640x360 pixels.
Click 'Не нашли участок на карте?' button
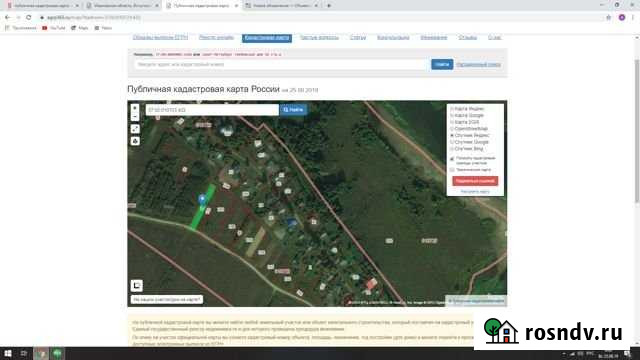click(x=167, y=300)
